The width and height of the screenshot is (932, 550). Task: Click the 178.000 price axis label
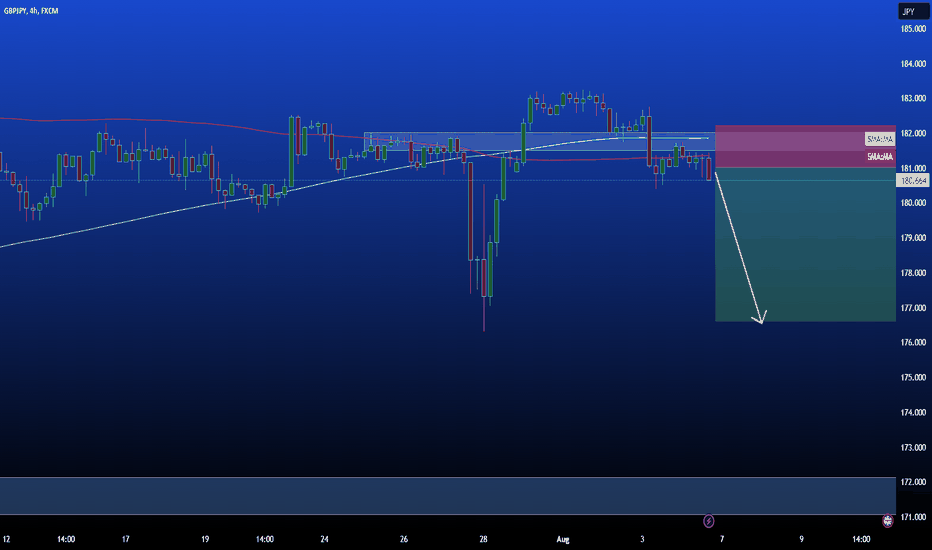click(x=913, y=273)
